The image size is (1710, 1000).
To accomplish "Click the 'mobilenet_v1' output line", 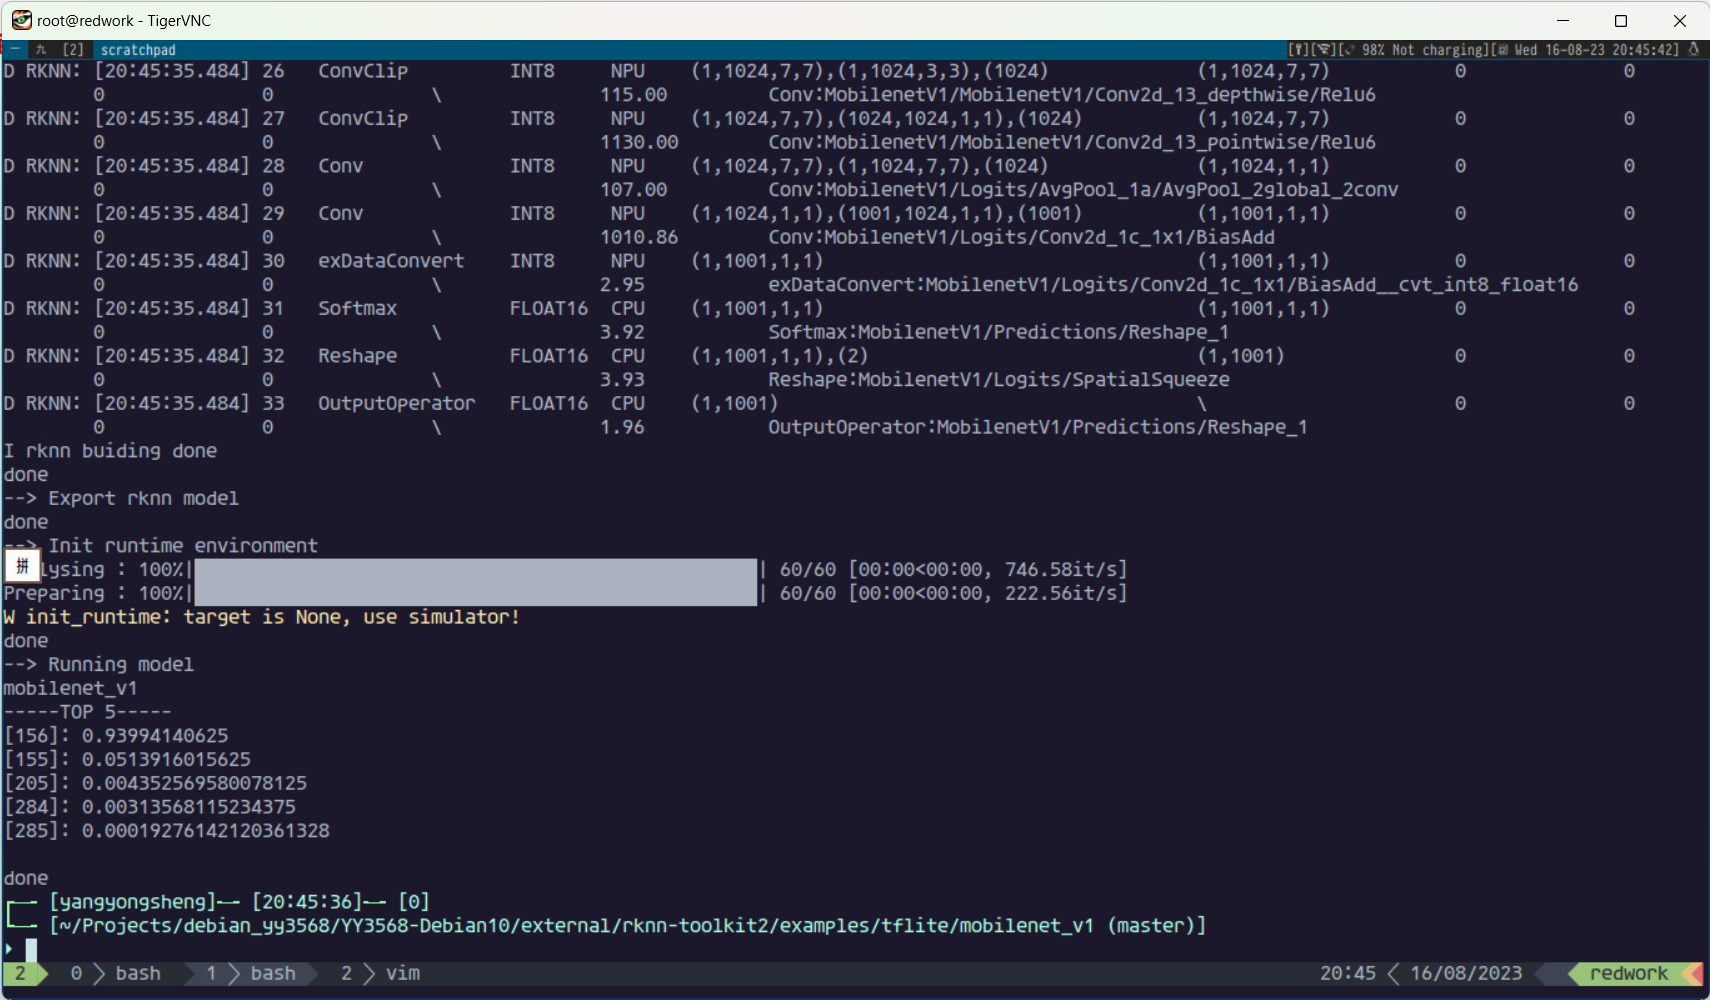I will (x=70, y=689).
